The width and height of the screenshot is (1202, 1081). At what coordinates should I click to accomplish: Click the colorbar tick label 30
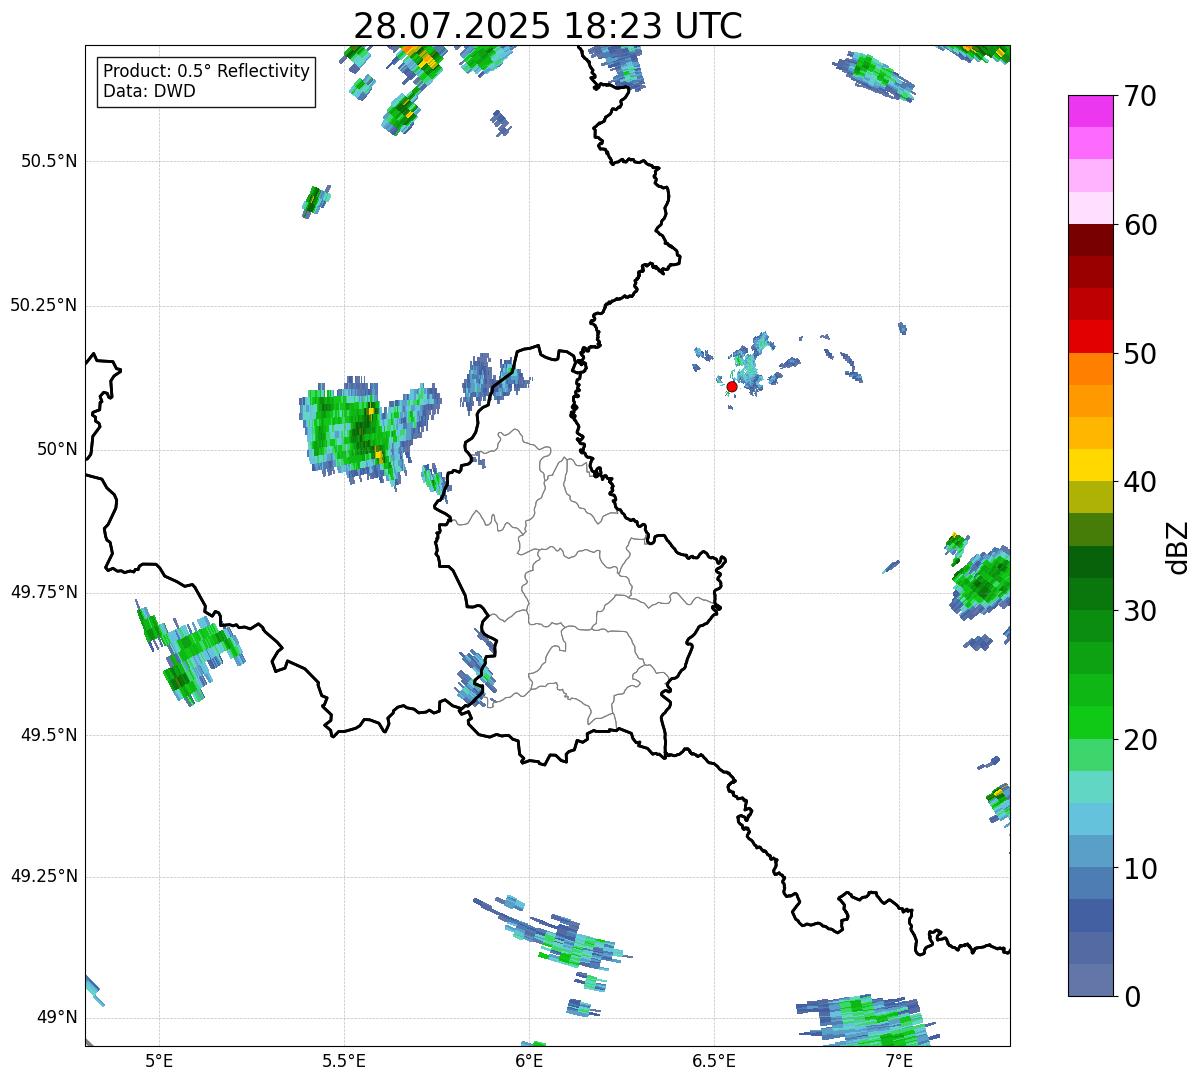tap(1139, 611)
